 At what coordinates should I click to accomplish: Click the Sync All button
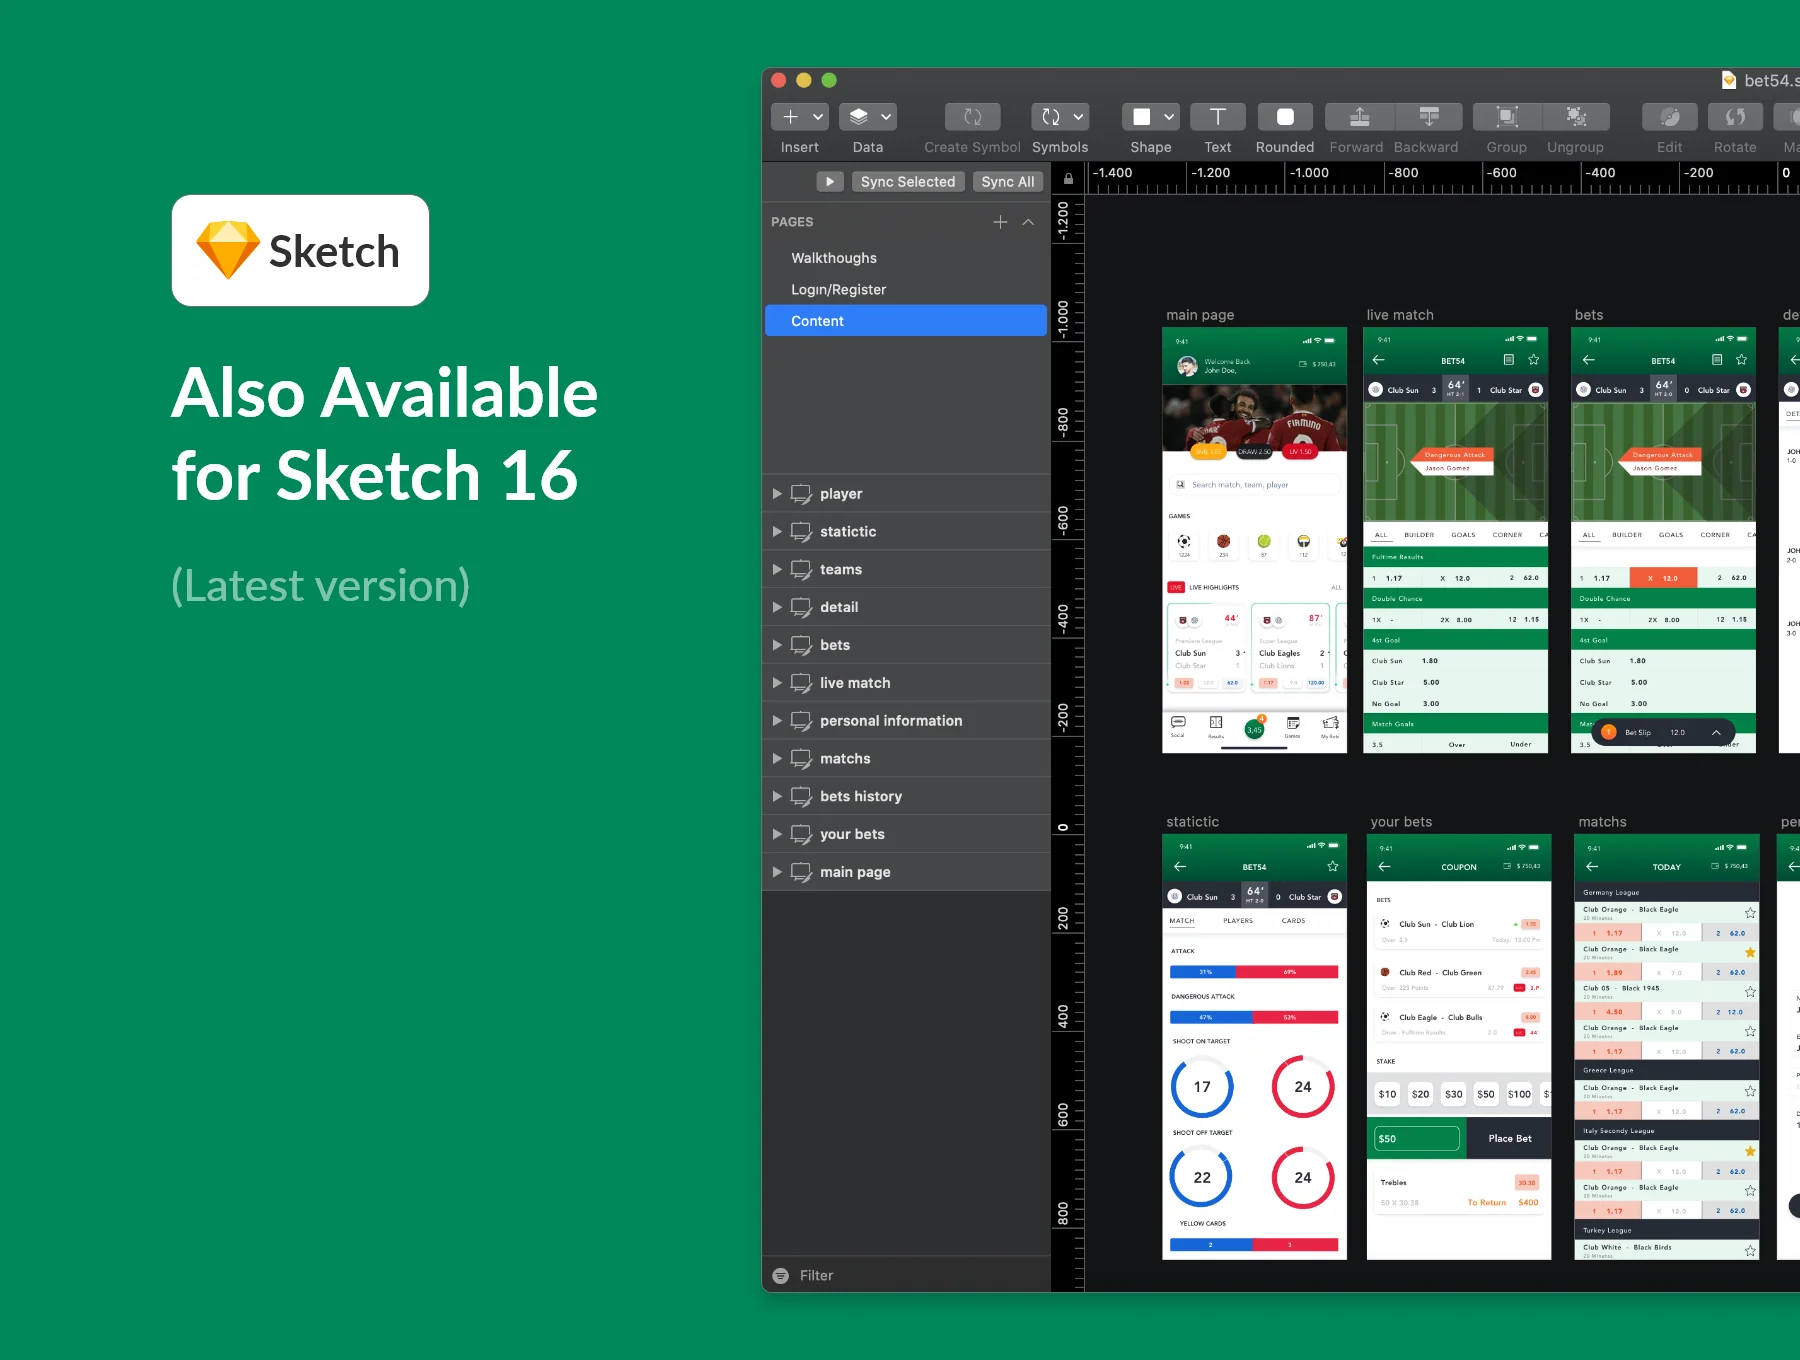click(x=1008, y=181)
